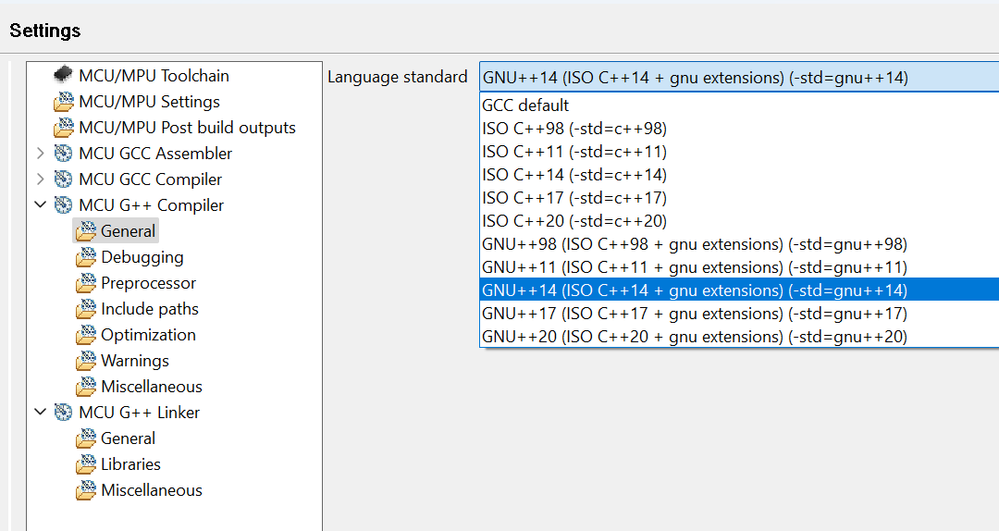
Task: Select MCU GCC Compiler label
Action: pos(150,180)
